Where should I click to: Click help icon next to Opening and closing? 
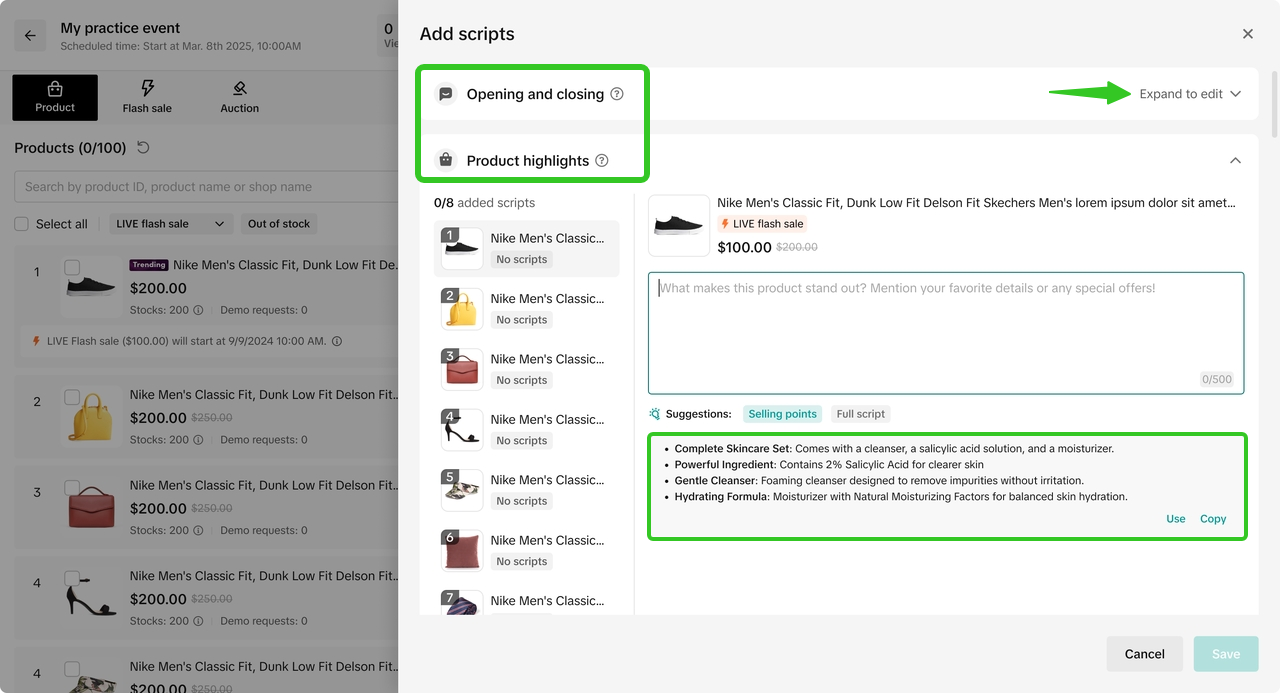pyautogui.click(x=617, y=94)
